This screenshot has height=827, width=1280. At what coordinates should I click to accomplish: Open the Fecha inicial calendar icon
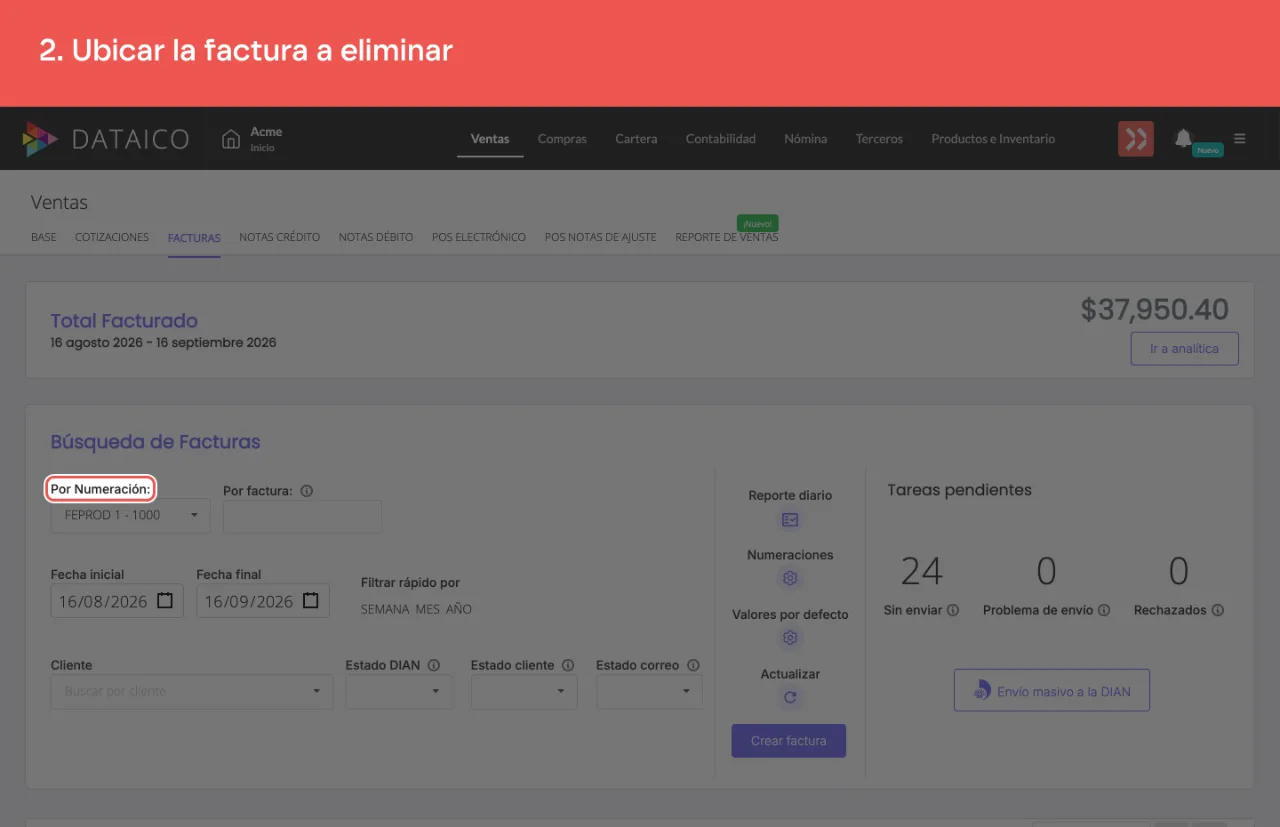click(x=166, y=601)
